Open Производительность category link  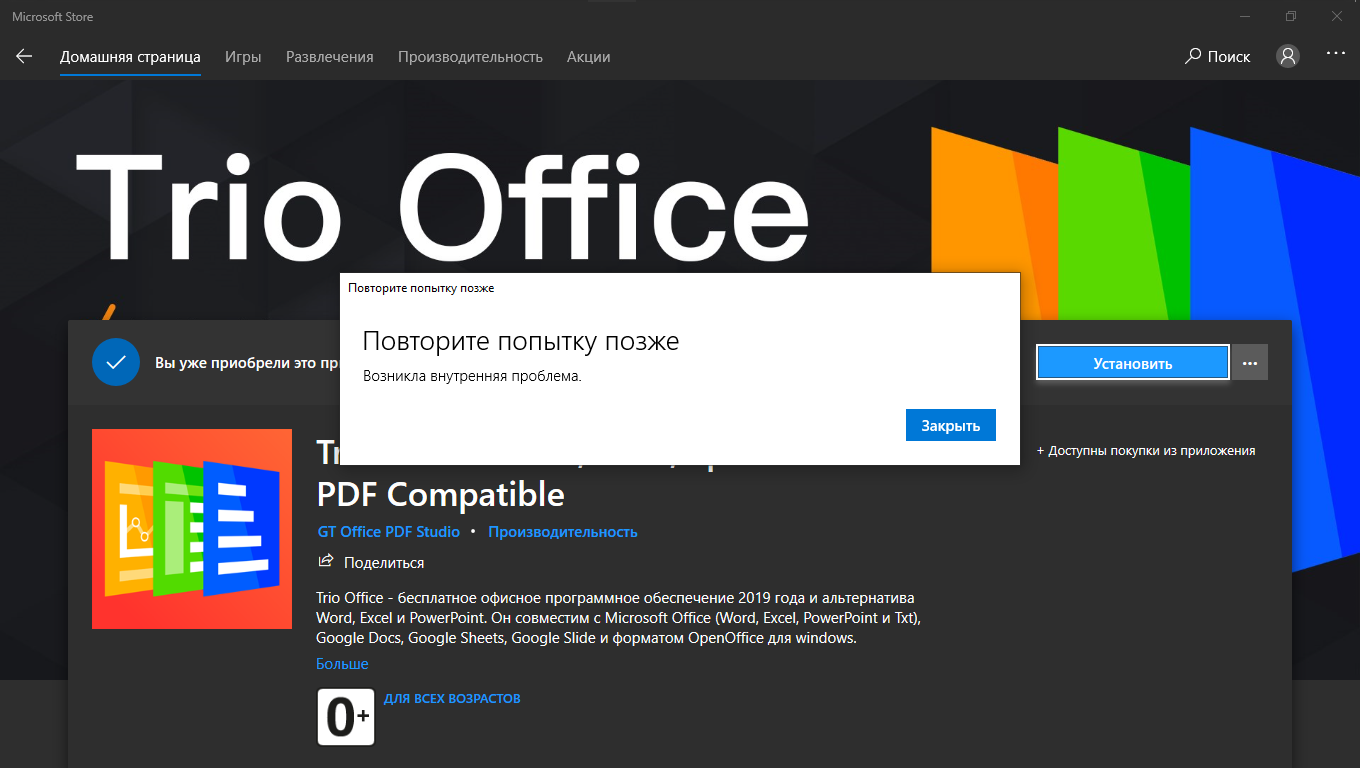pos(563,532)
